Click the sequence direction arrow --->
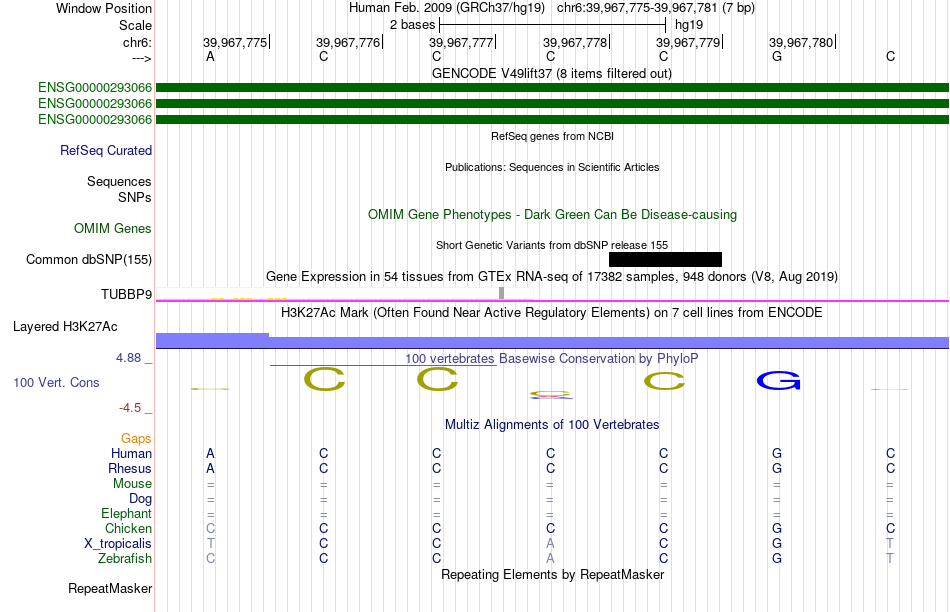Image resolution: width=950 pixels, height=612 pixels. click(x=141, y=58)
